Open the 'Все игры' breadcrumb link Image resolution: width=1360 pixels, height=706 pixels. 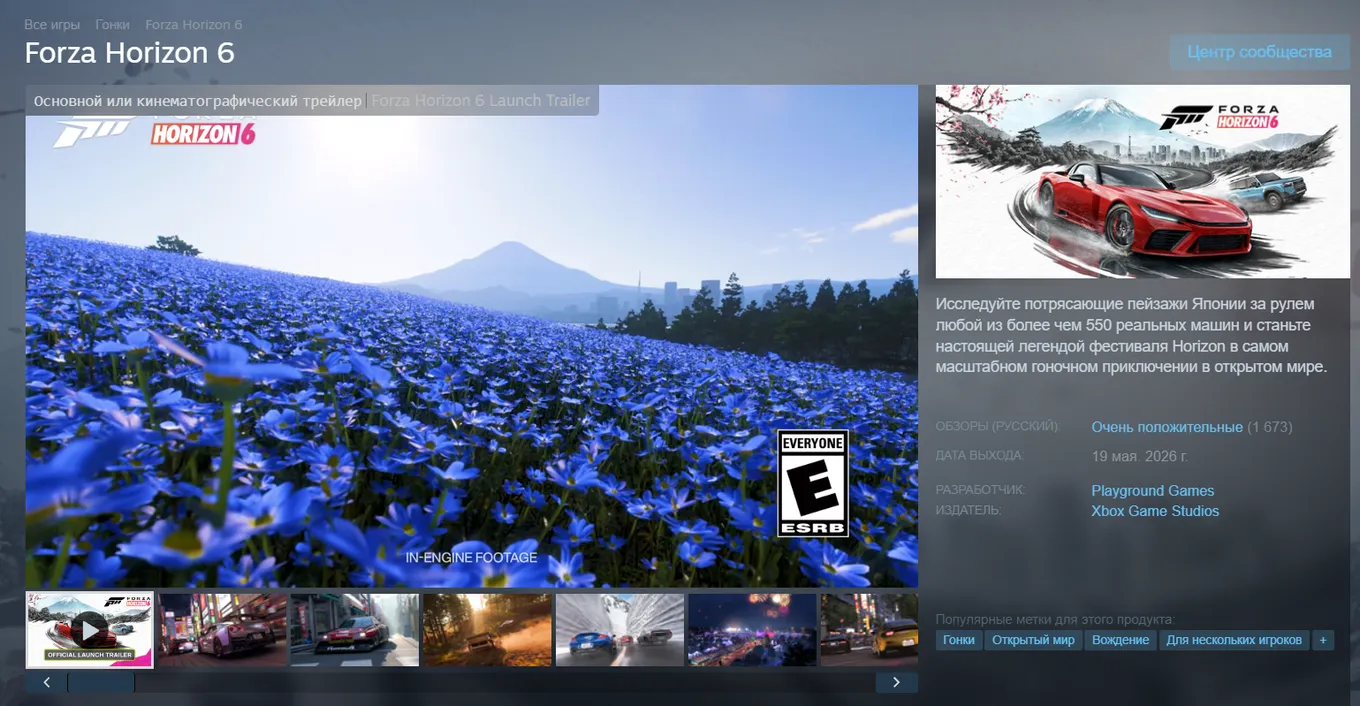(x=52, y=24)
